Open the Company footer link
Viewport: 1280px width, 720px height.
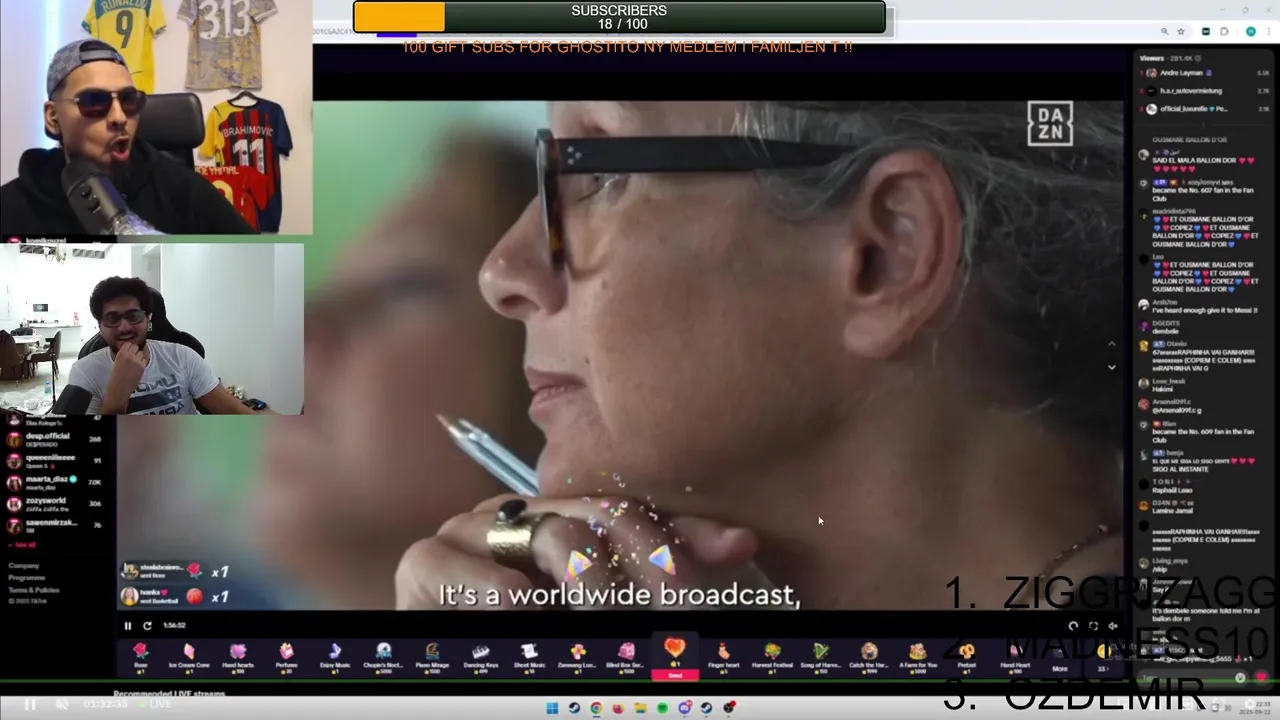tap(24, 566)
